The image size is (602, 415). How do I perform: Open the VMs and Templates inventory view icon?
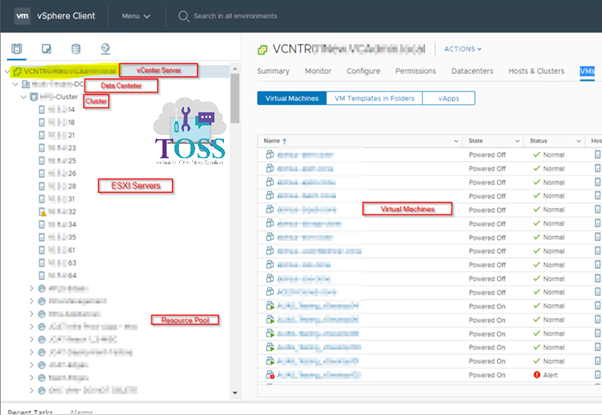(46, 49)
